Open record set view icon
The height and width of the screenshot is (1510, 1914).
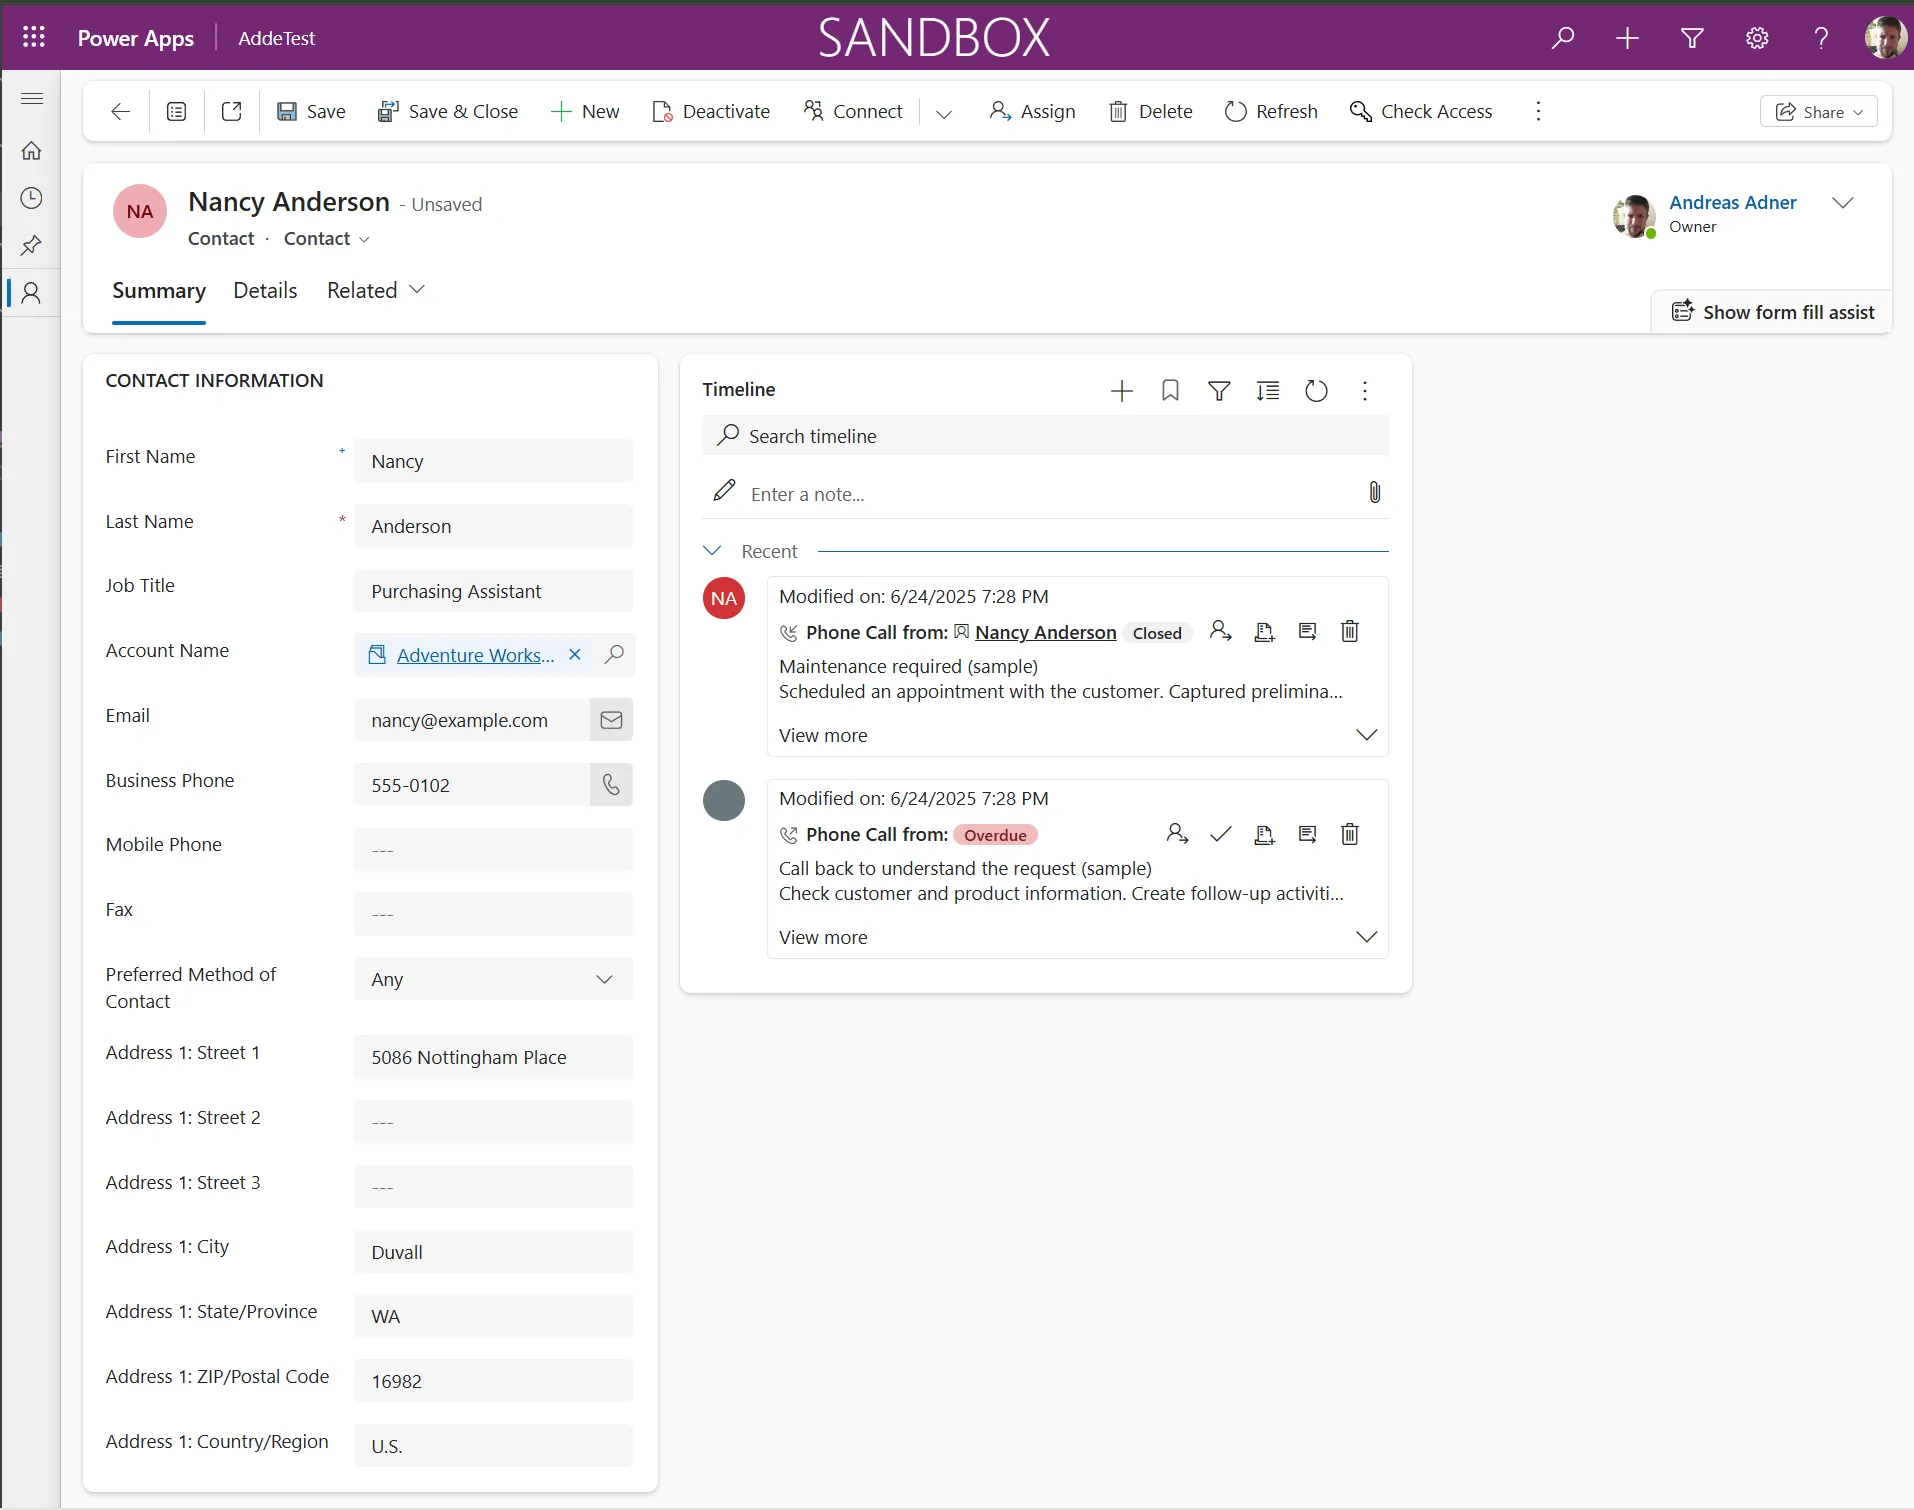(176, 111)
